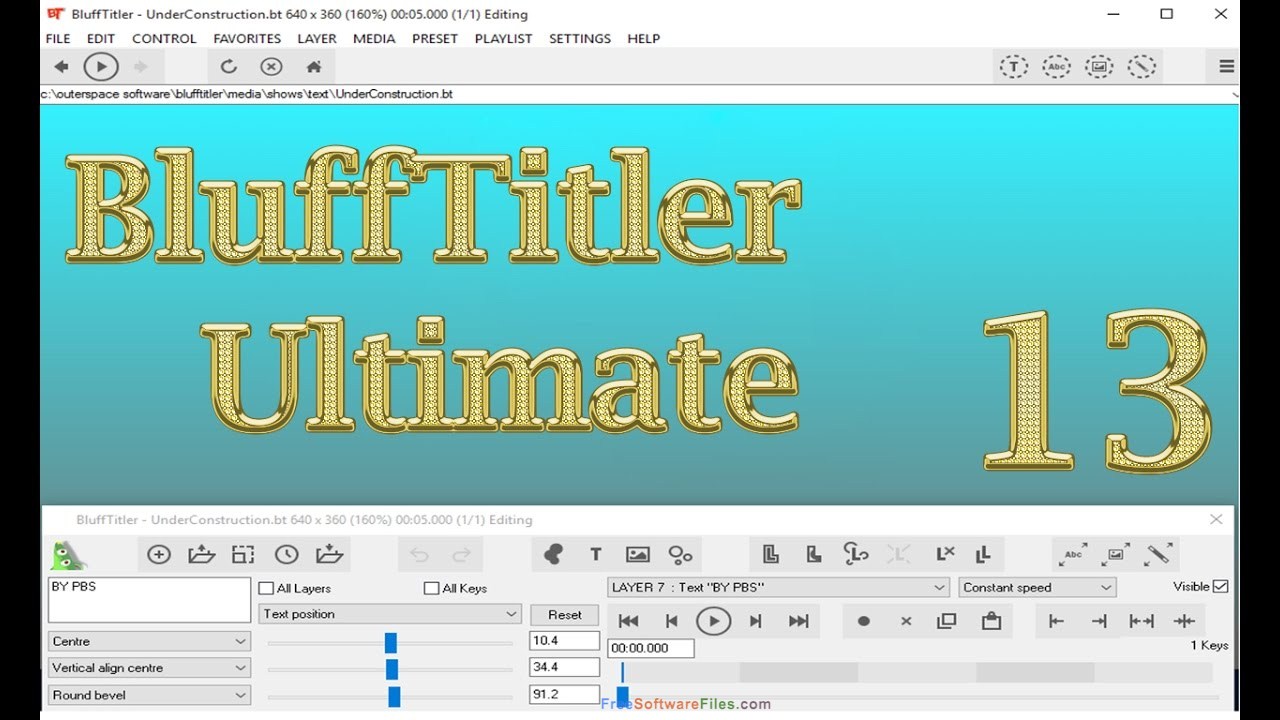Toggle the Visible checkbox
This screenshot has width=1280, height=720.
1220,587
